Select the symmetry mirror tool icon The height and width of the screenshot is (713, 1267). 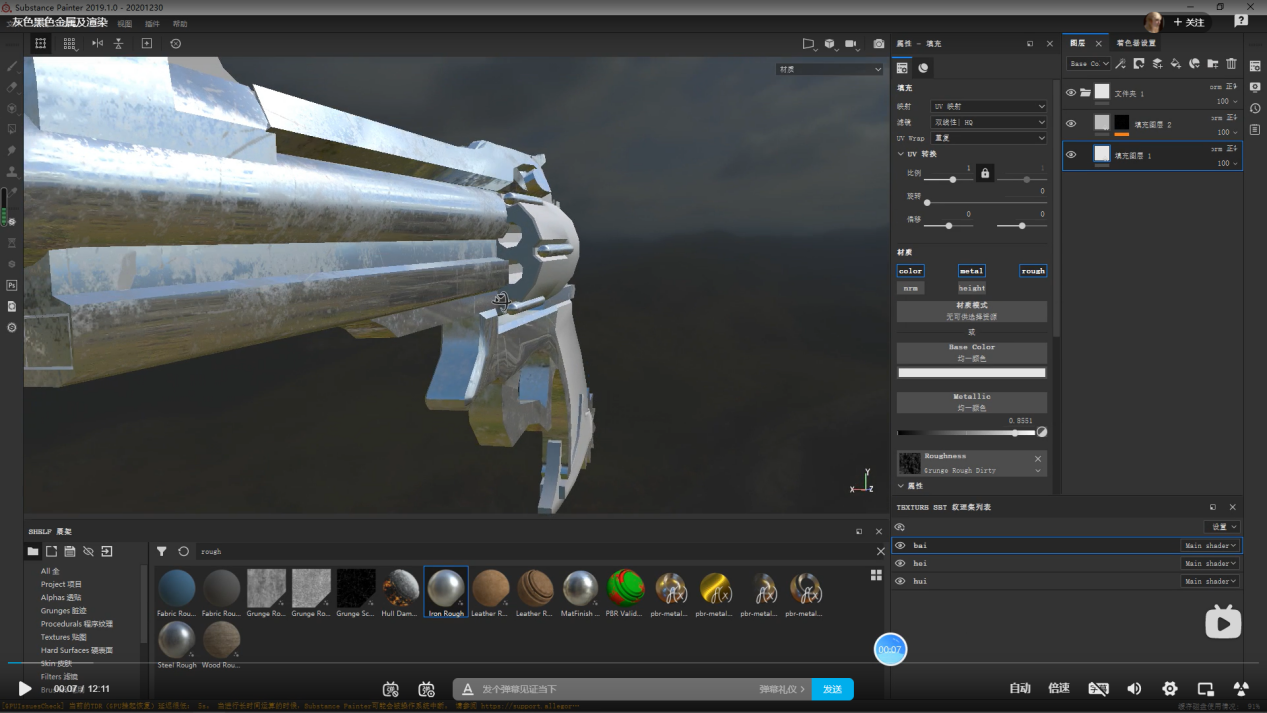[x=97, y=44]
